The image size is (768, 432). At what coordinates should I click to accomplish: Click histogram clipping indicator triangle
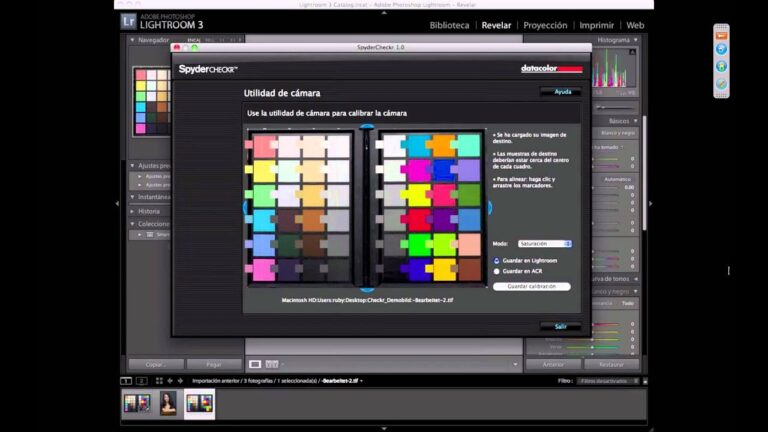coord(632,52)
